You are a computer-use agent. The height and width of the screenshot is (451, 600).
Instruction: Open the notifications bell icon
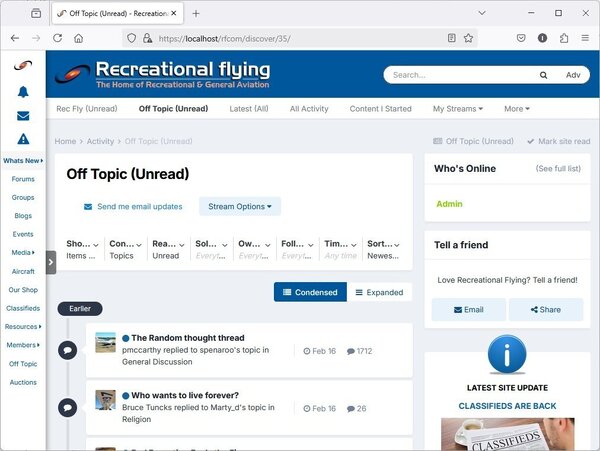tap(22, 91)
